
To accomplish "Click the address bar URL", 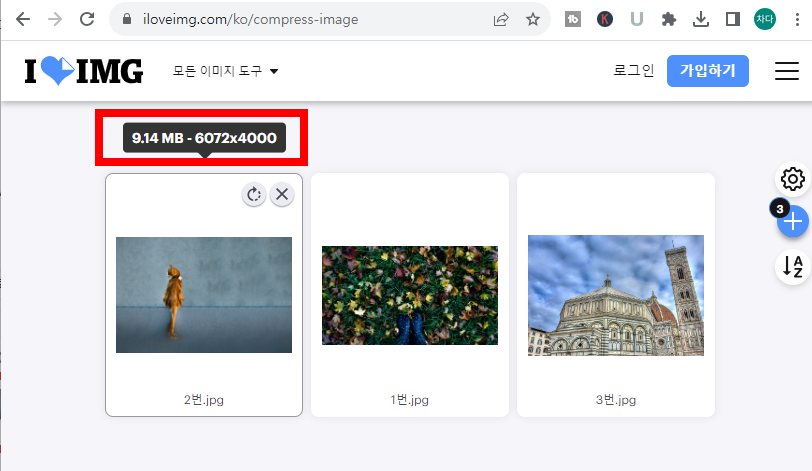I will coord(251,20).
